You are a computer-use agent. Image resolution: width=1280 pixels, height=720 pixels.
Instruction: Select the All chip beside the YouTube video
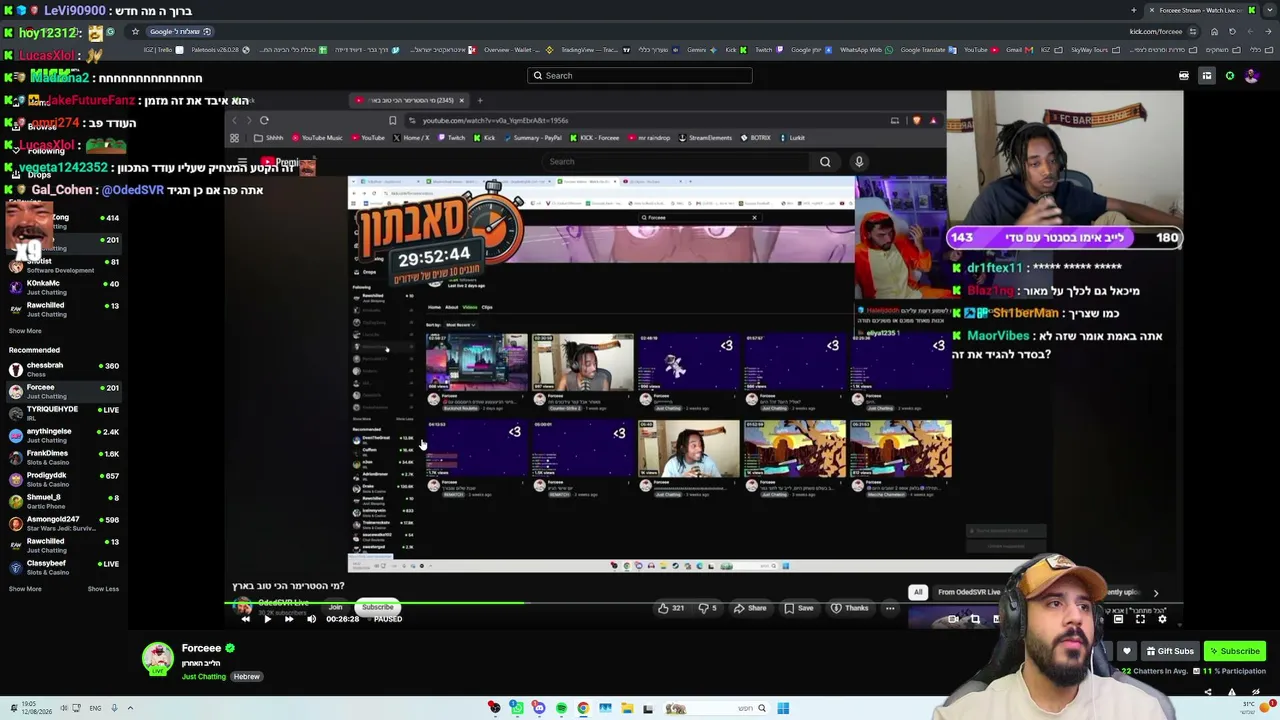tap(918, 592)
